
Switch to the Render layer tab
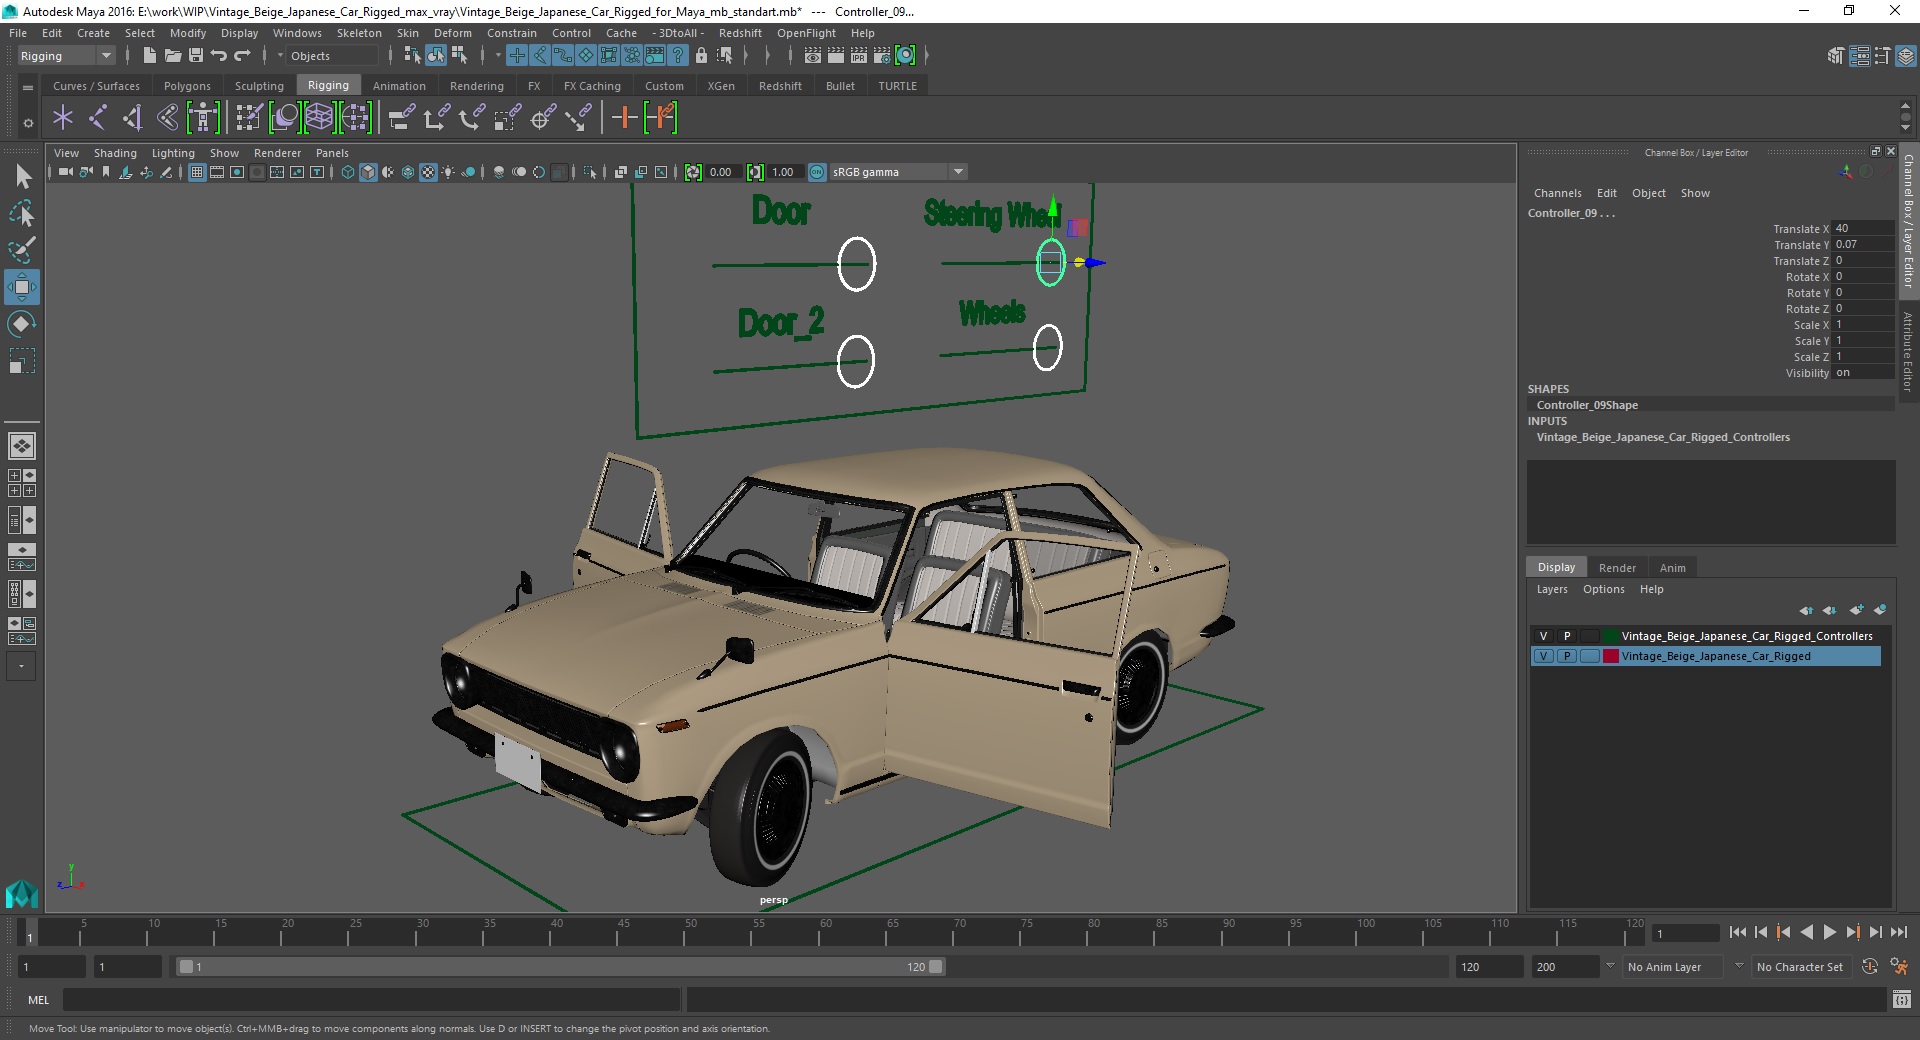tap(1617, 568)
